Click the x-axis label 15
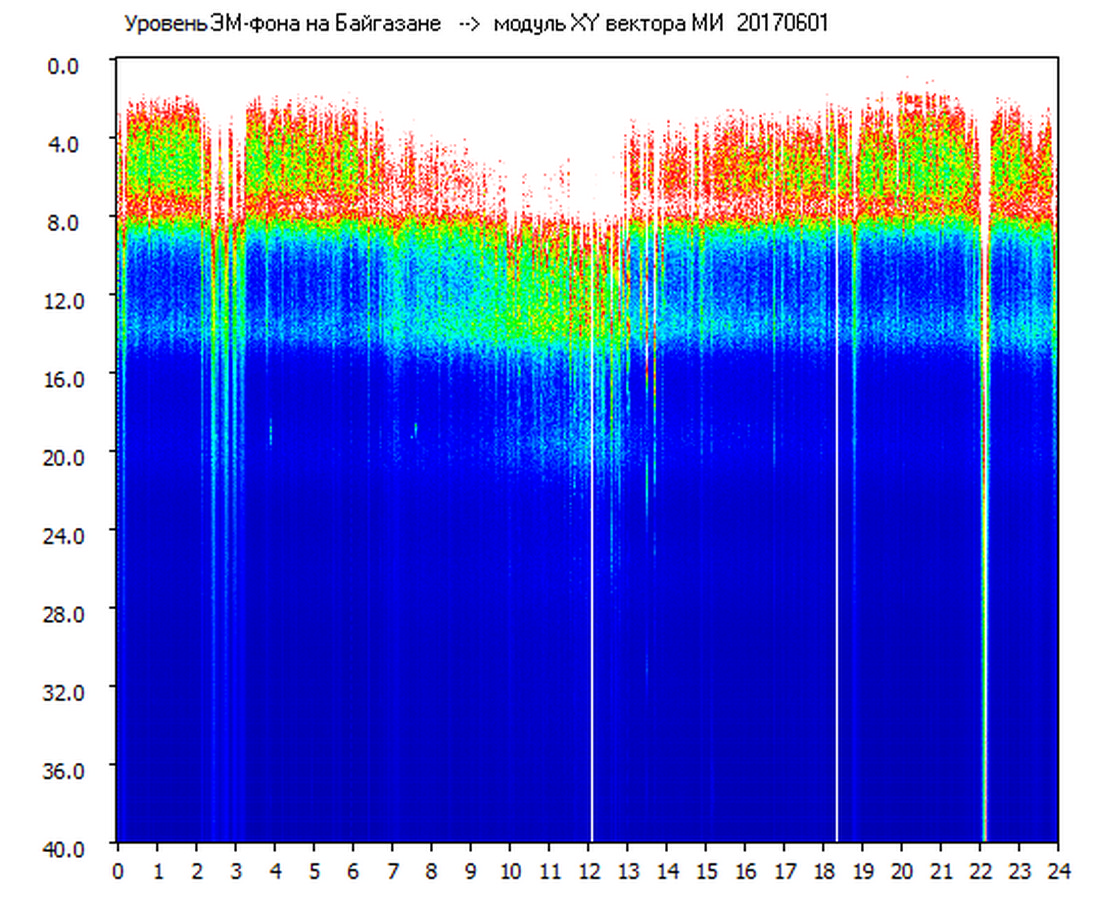Screen dimensions: 1096x900 pos(706,871)
